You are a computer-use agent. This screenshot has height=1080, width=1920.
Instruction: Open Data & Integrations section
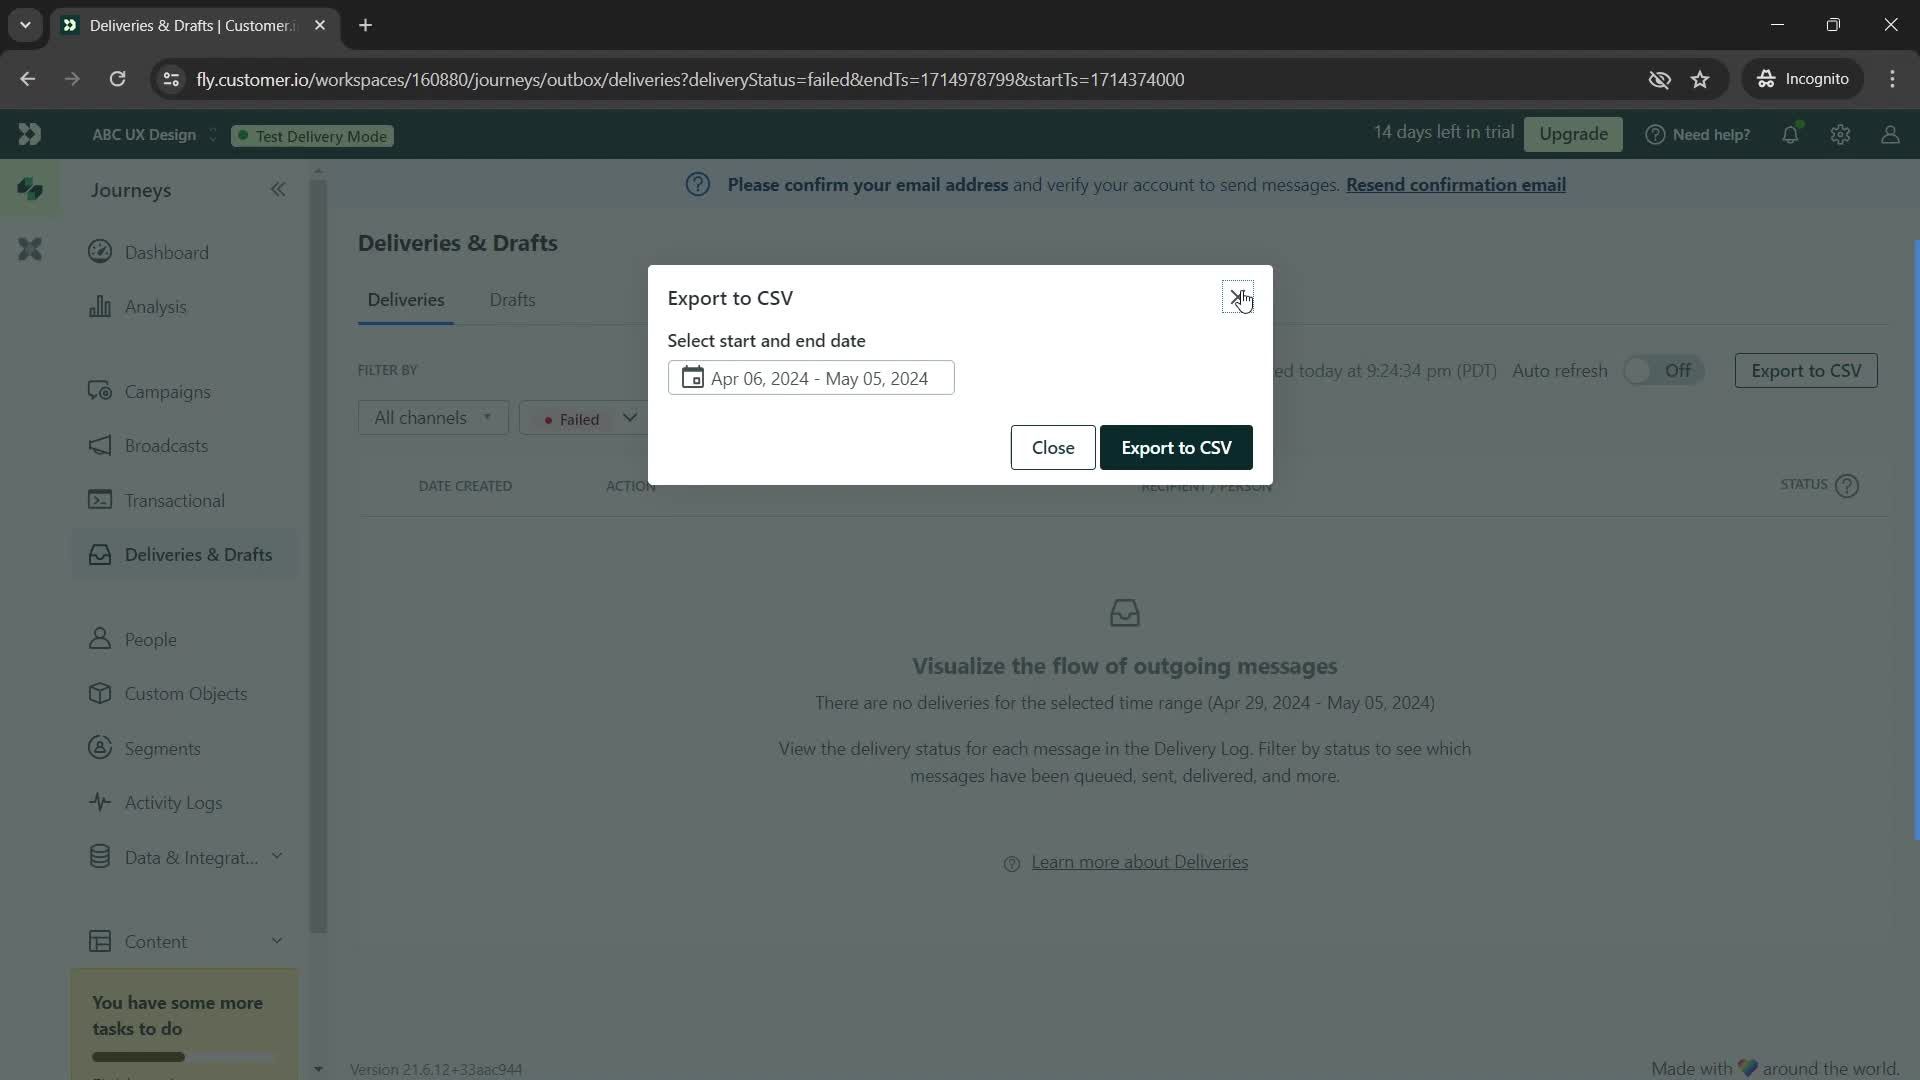click(x=185, y=858)
